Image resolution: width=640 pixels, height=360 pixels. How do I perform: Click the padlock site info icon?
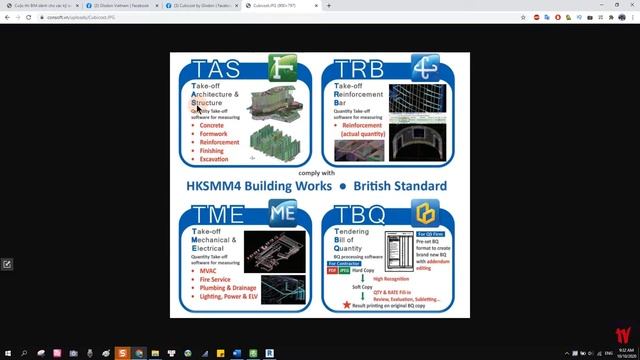click(x=42, y=18)
